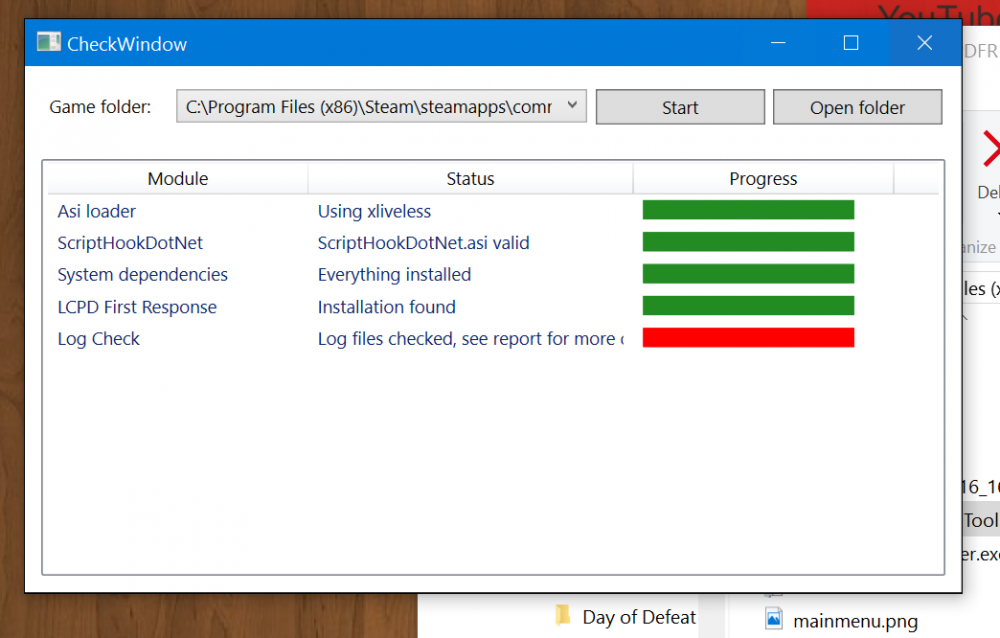Click LCPD First Response green progress bar
Viewport: 1000px width, 638px height.
748,306
